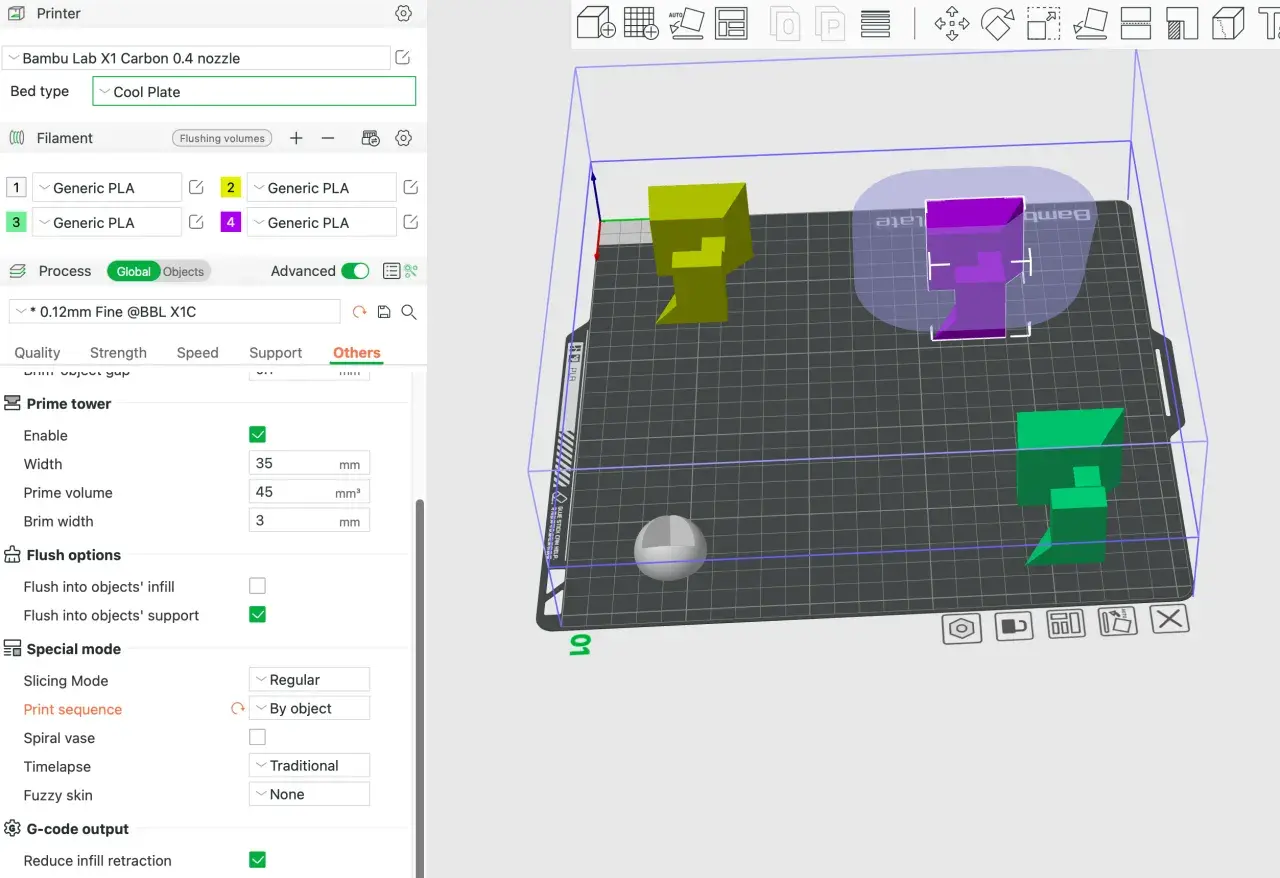The image size is (1280, 878).
Task: Arrange all objects using top toolbar icon
Action: tap(732, 23)
